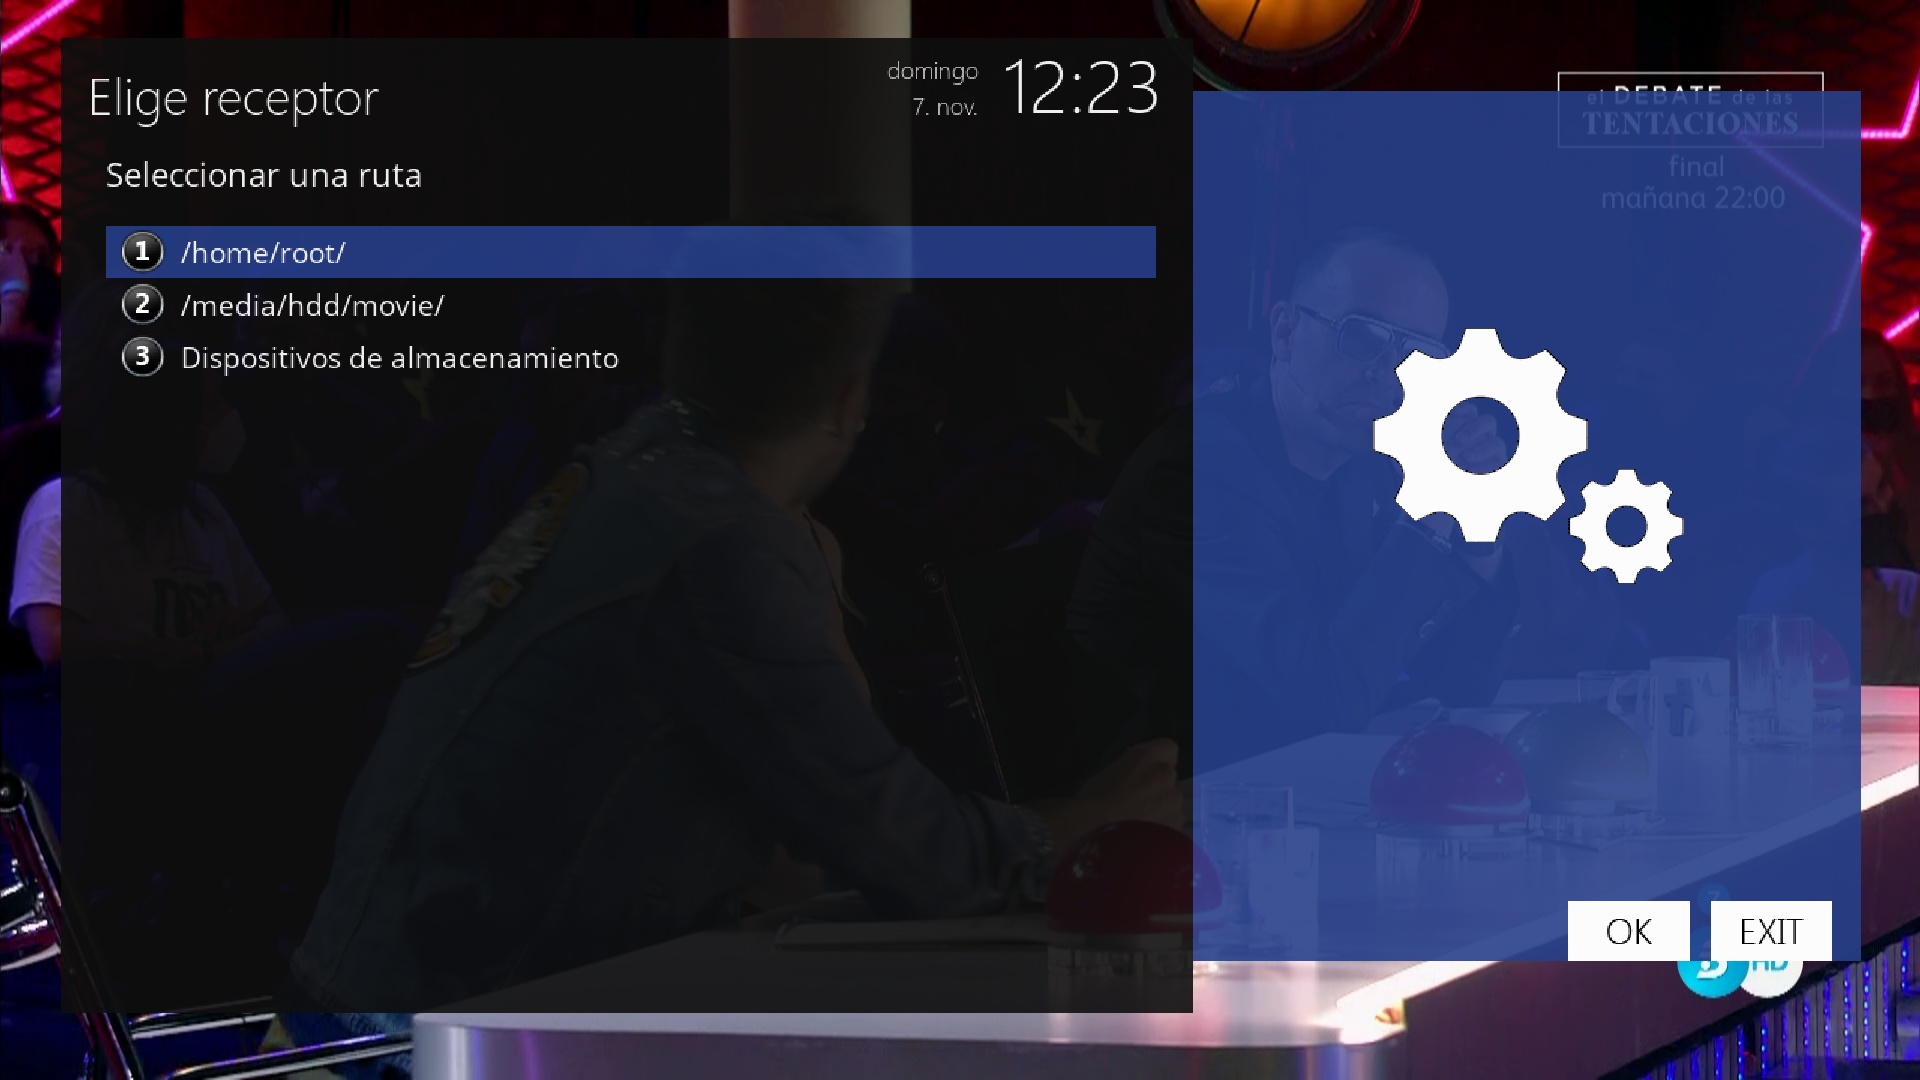Click the number 1 circle icon

(x=142, y=252)
